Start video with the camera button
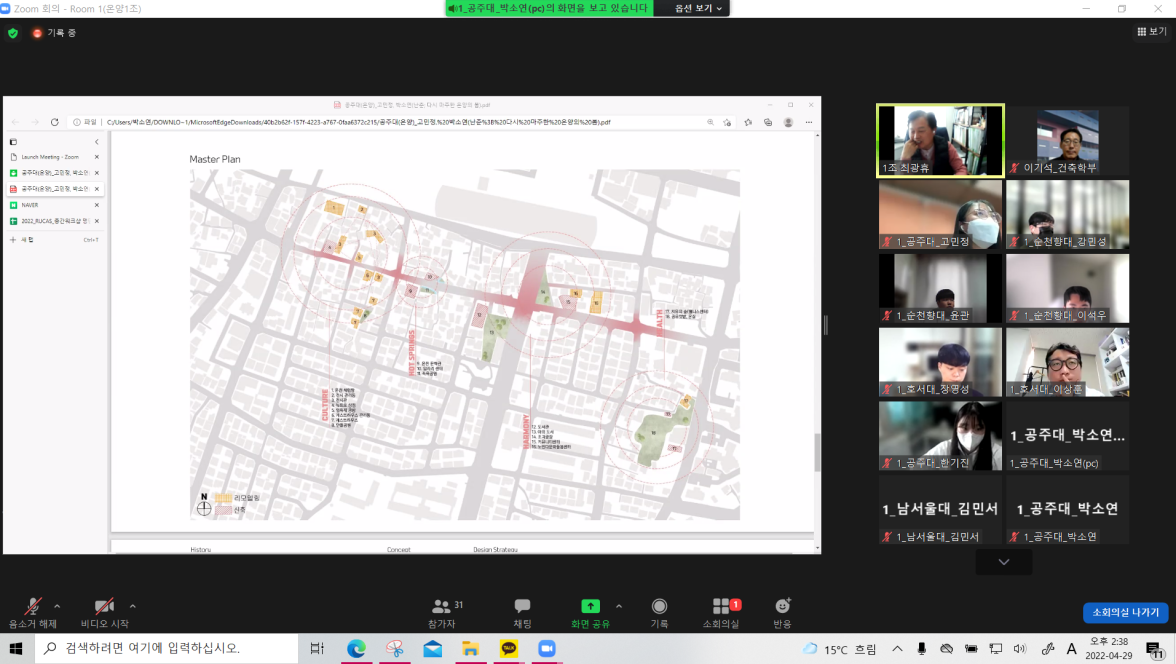Screen dimensions: 1176x664 tap(104, 607)
